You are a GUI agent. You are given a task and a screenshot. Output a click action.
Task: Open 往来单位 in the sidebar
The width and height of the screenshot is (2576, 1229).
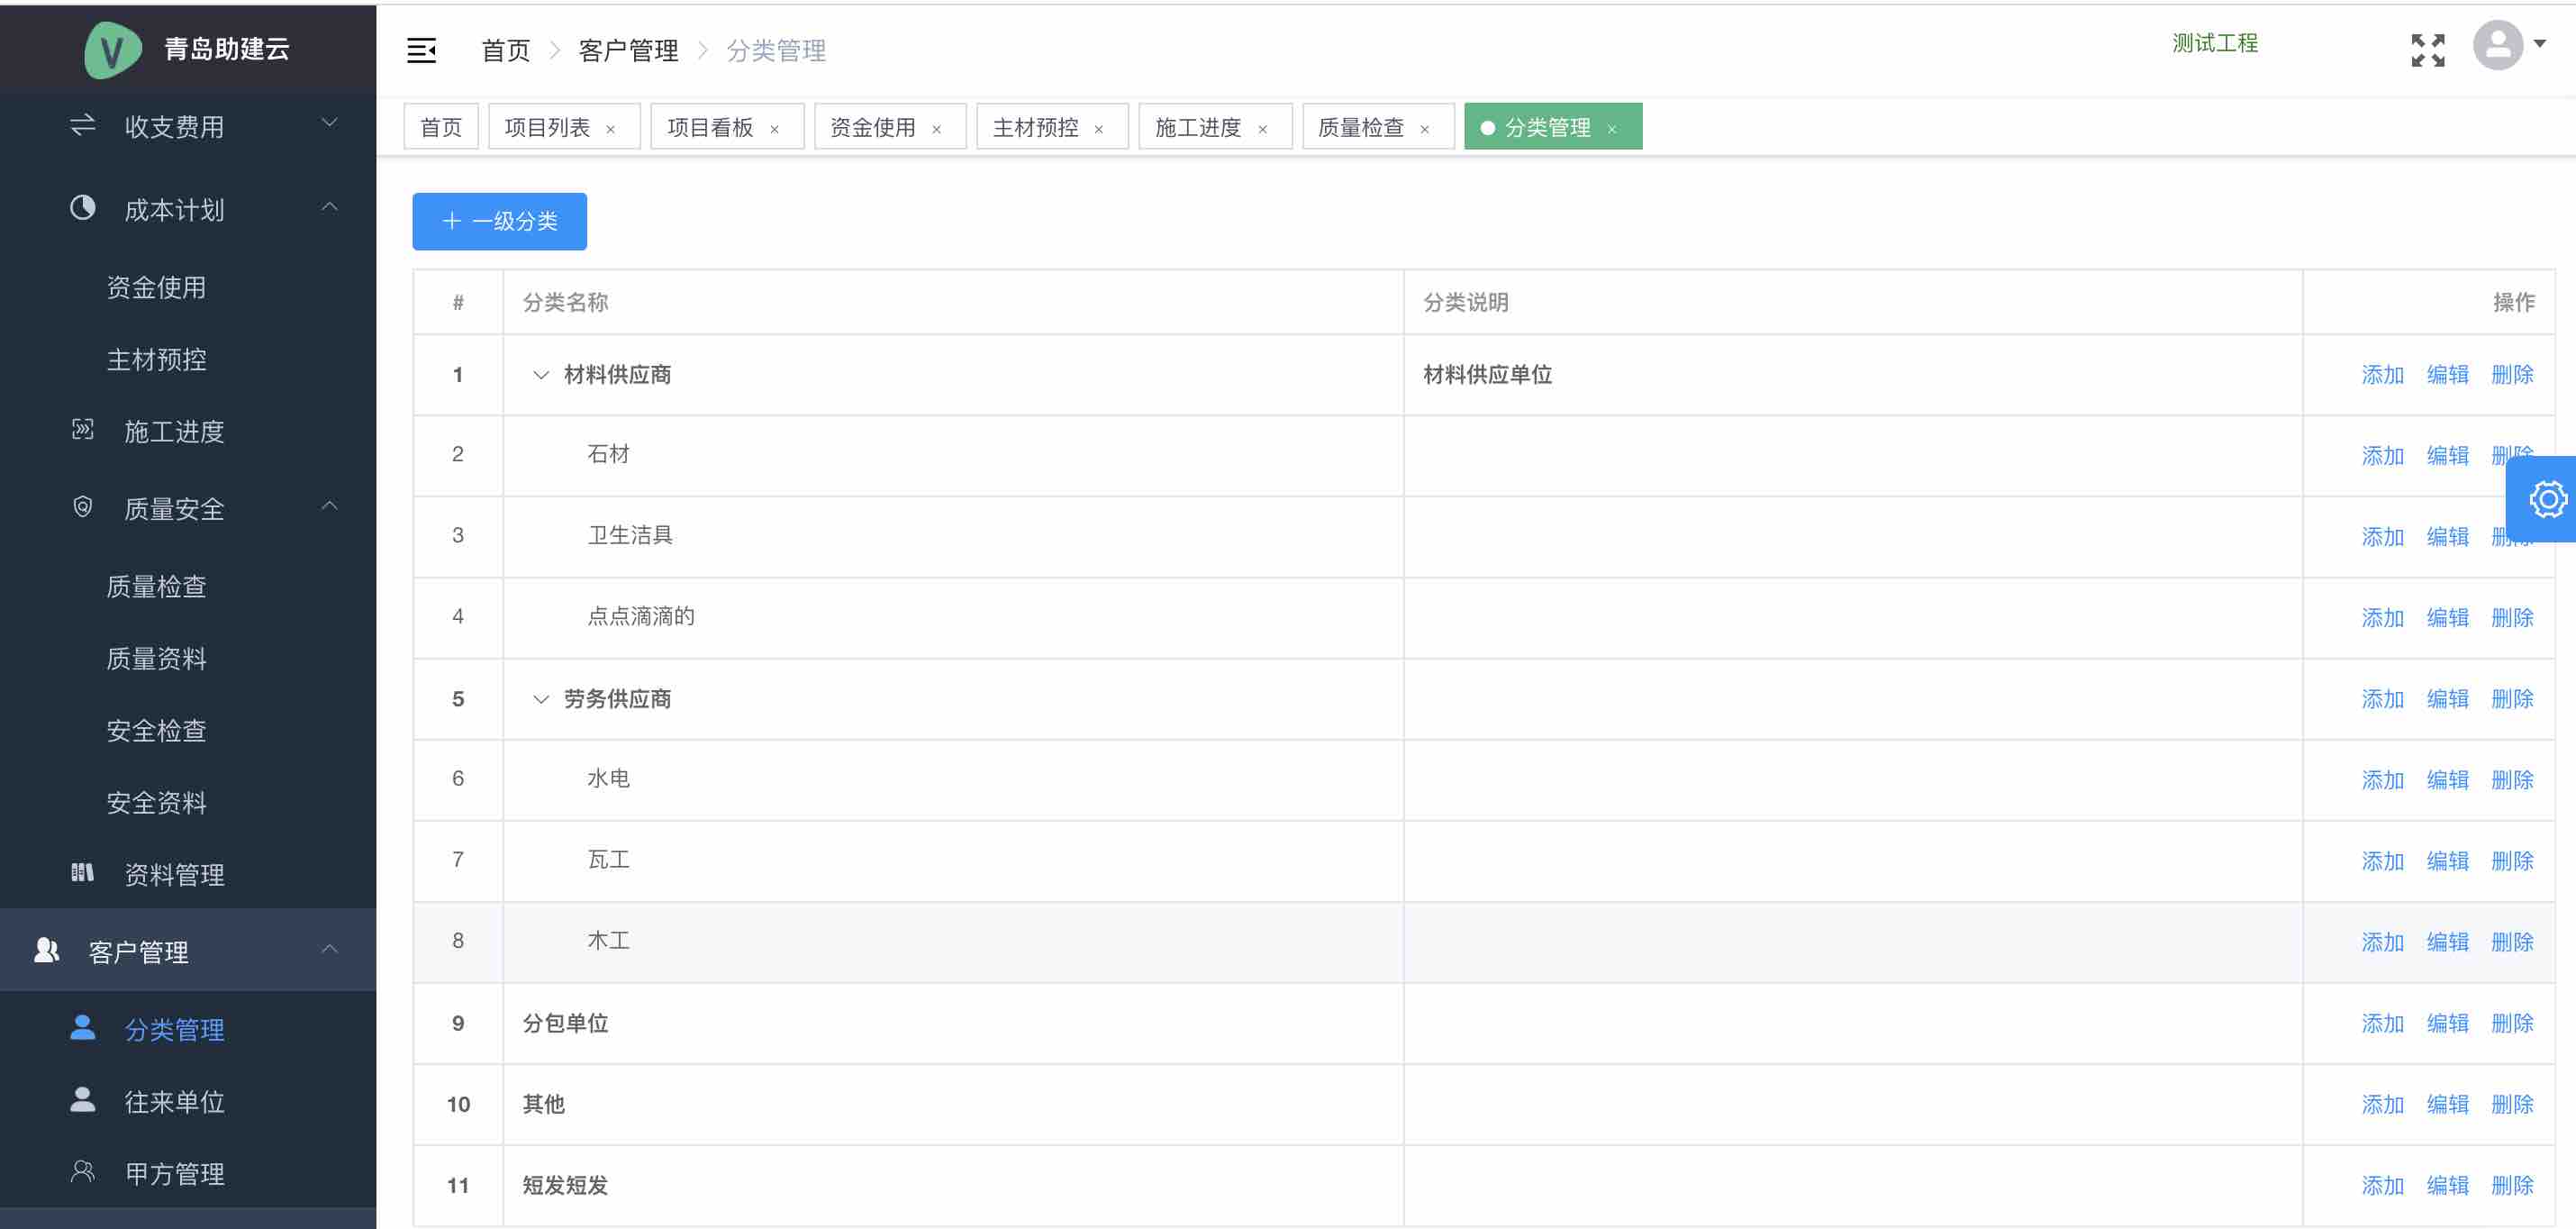click(174, 1101)
